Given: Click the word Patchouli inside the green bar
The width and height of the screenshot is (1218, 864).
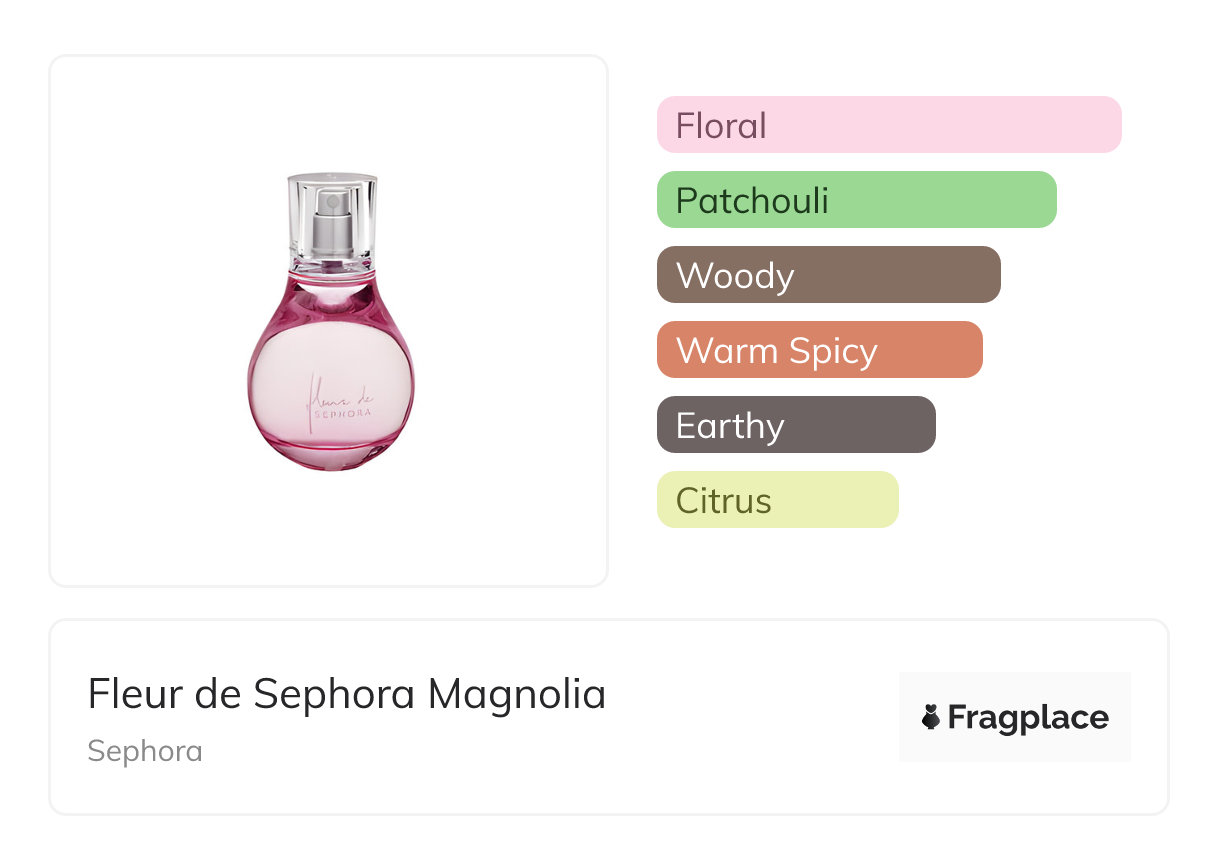Looking at the screenshot, I should [x=752, y=201].
